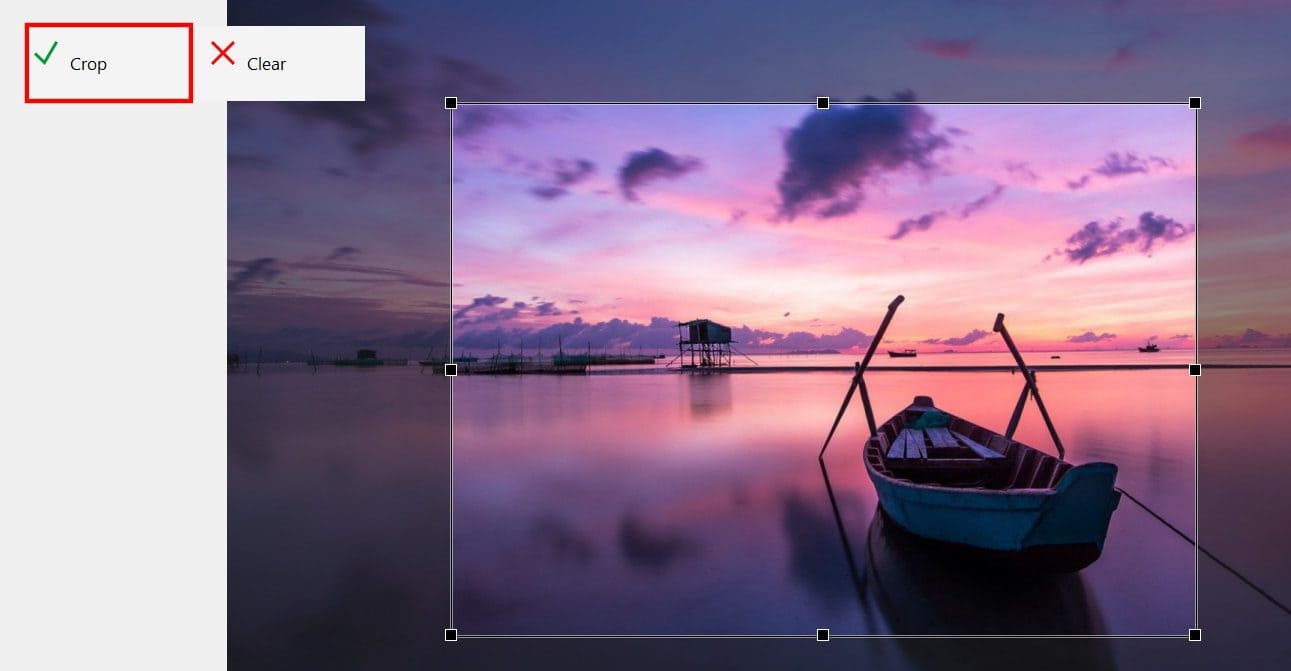
Task: Select the right-middle crop handle
Action: tap(1194, 370)
